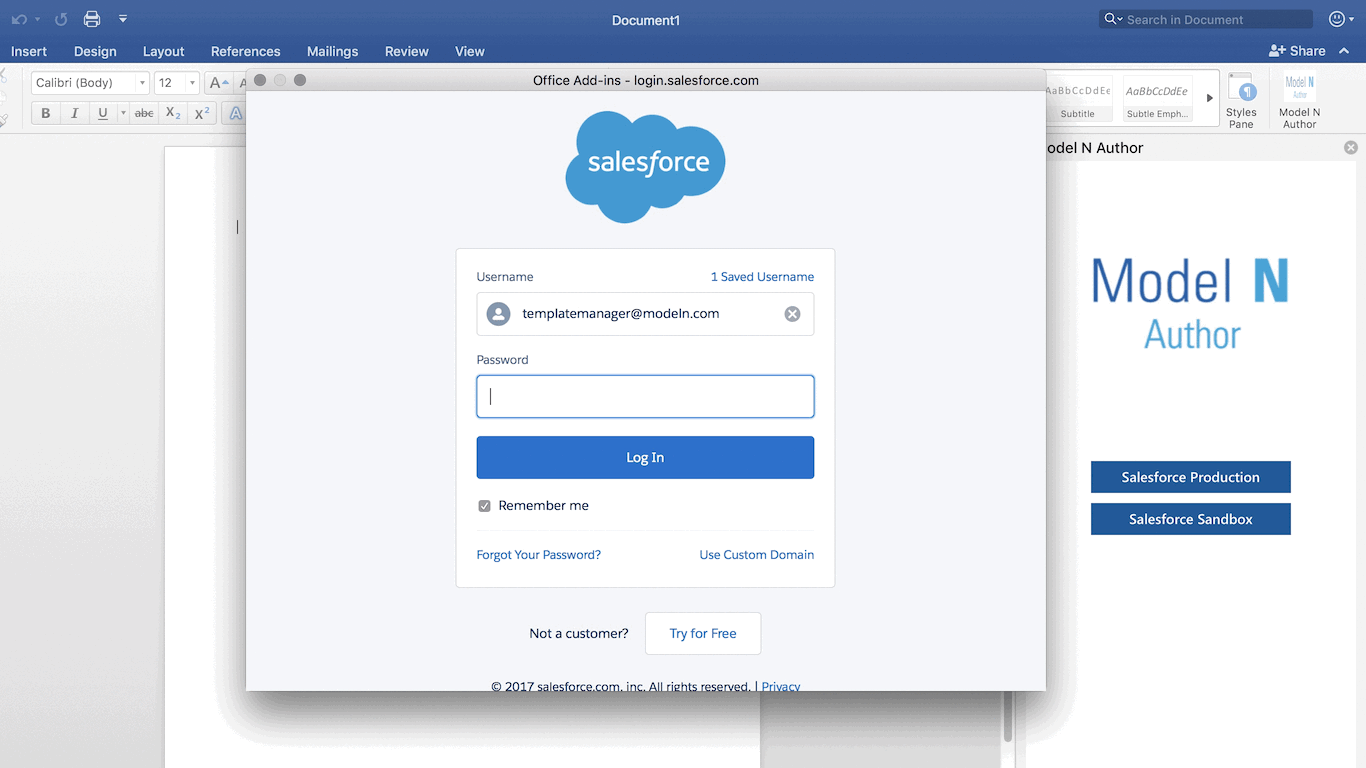This screenshot has width=1366, height=768.
Task: Click the Text Effects icon in ribbon
Action: [235, 114]
